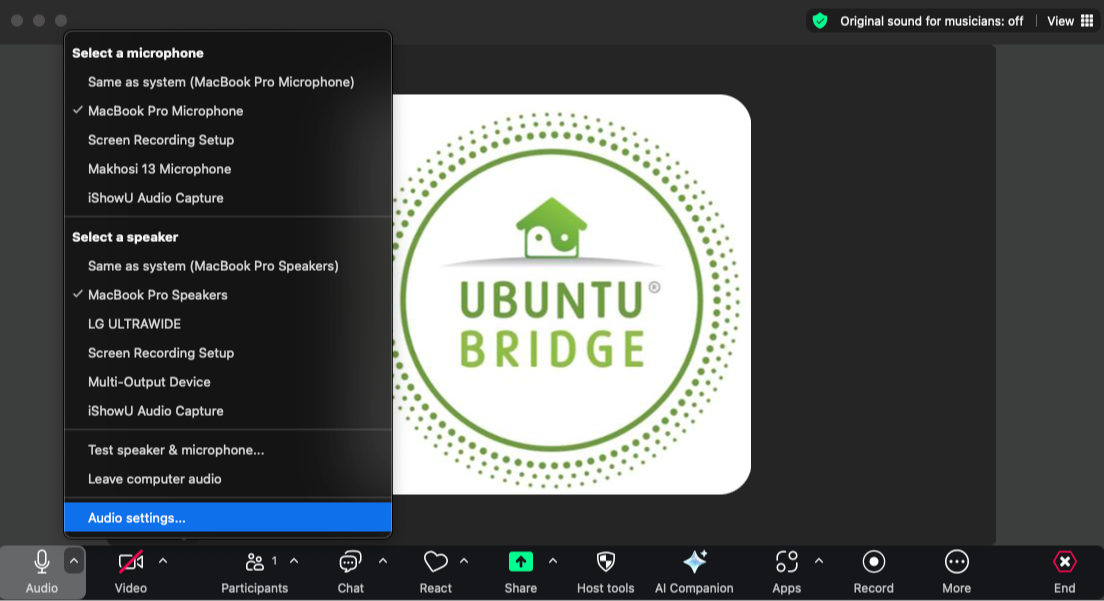Choose Makhosi 13 Microphone
1104x601 pixels.
coord(228,169)
